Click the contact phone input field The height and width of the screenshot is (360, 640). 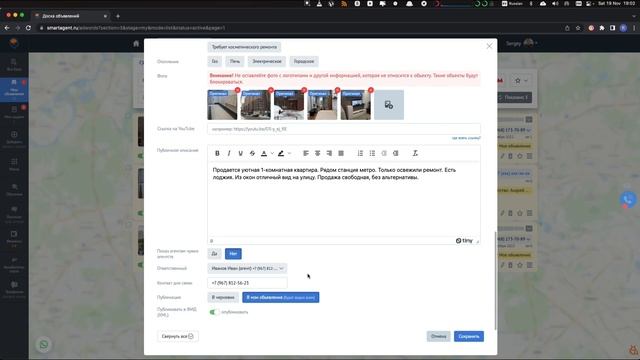(247, 283)
